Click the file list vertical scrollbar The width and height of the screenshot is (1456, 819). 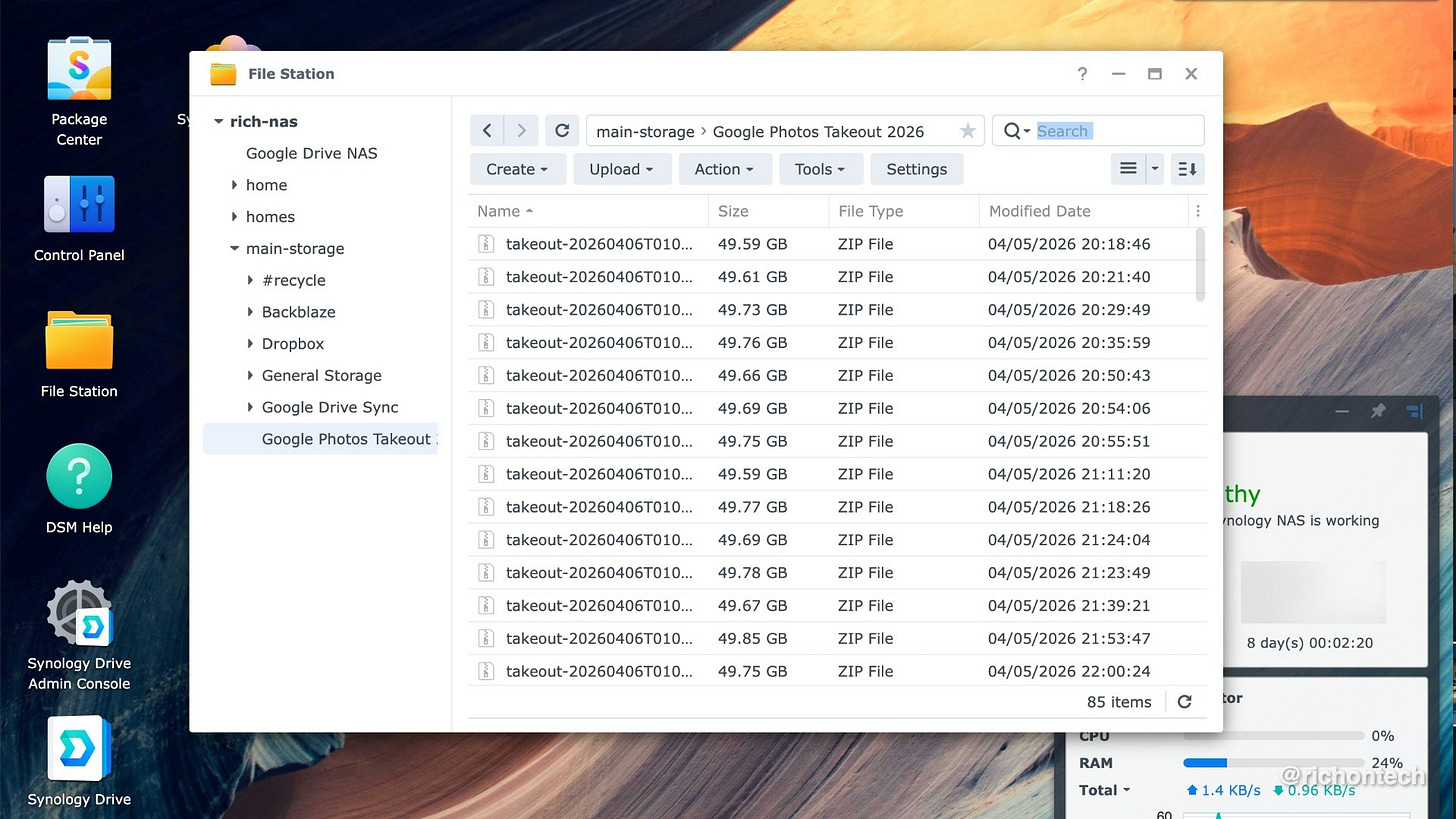coord(1200,265)
